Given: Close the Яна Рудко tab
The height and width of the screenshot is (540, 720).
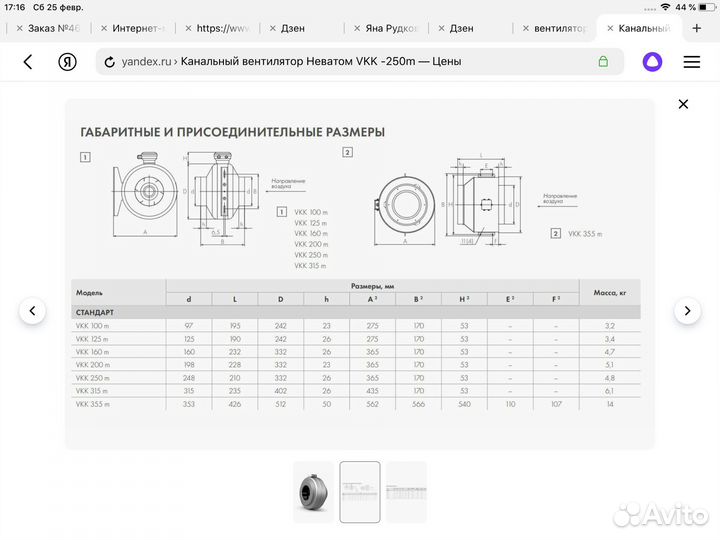Looking at the screenshot, I should 357,28.
